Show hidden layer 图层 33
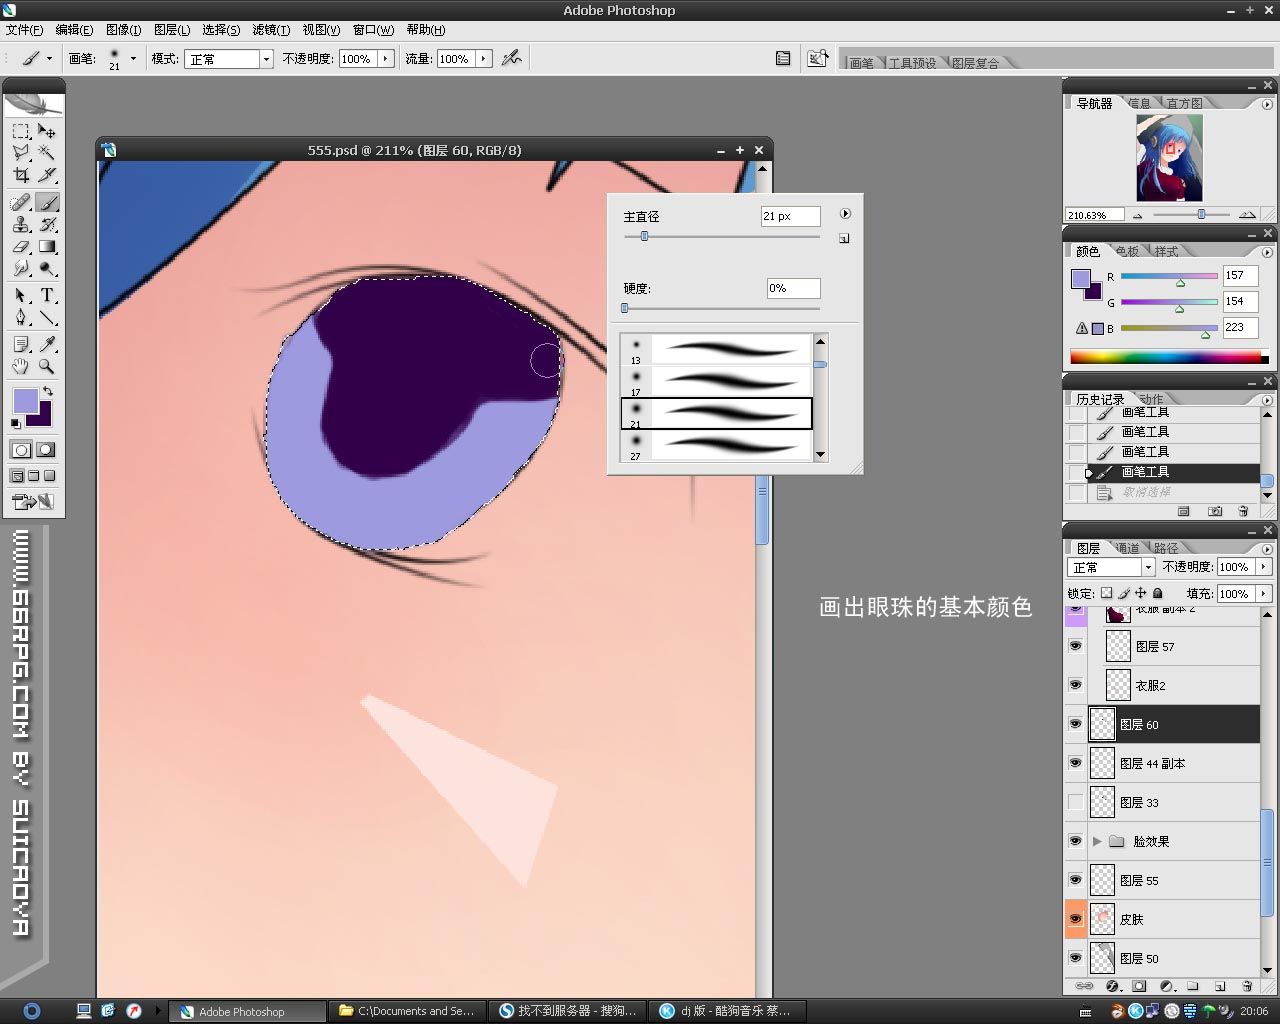 (1075, 802)
